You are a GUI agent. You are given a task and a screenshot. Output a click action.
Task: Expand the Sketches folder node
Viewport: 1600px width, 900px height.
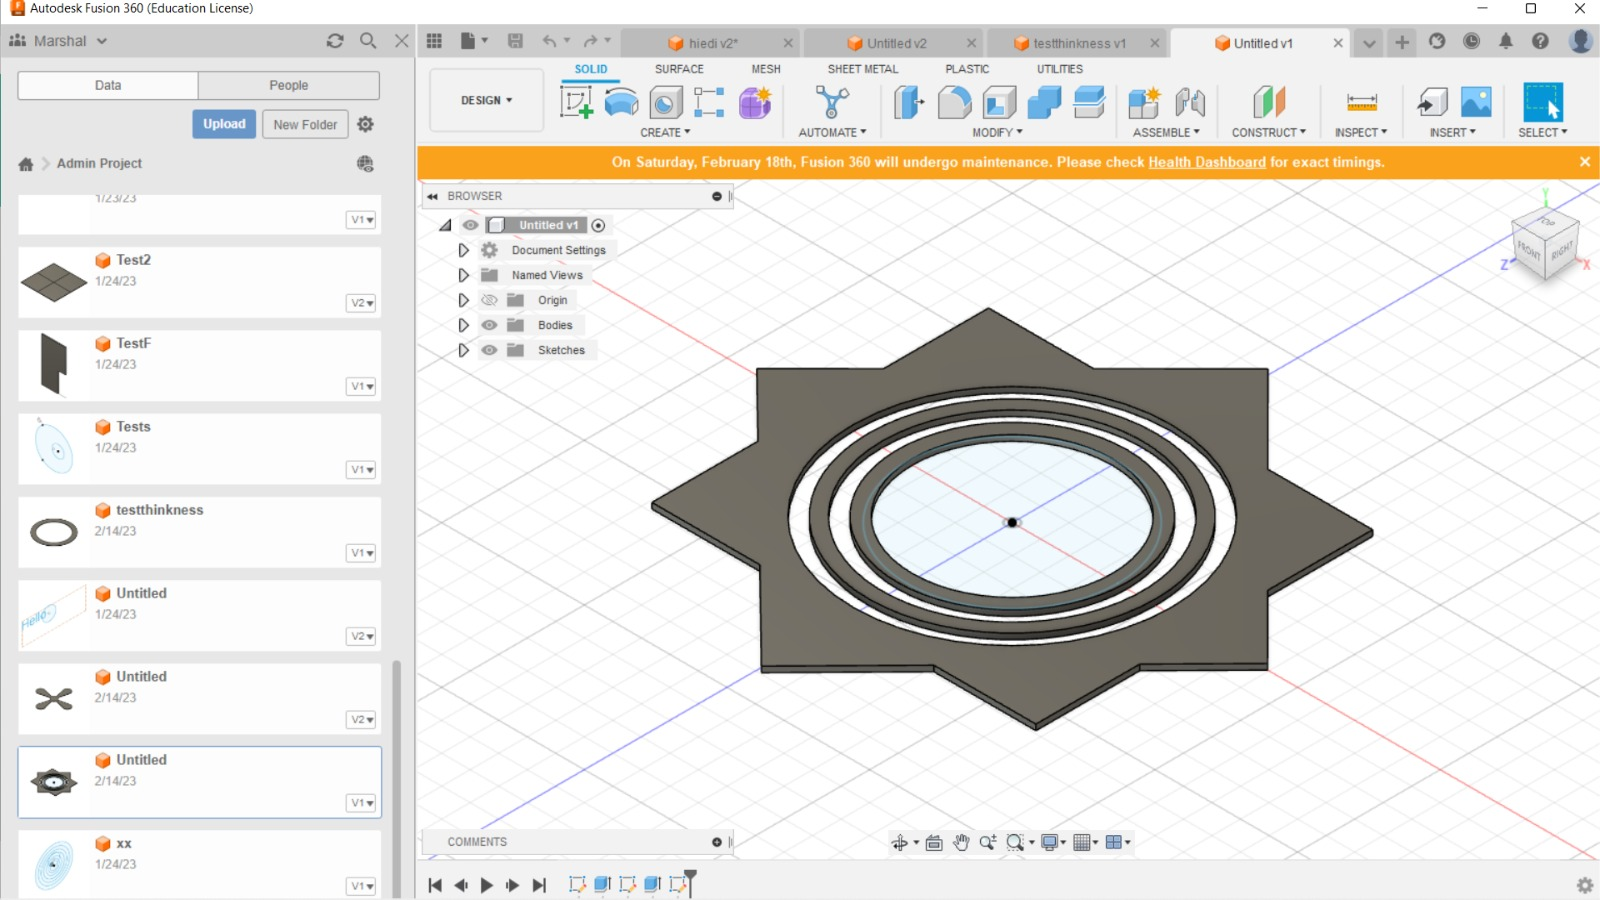(x=463, y=350)
